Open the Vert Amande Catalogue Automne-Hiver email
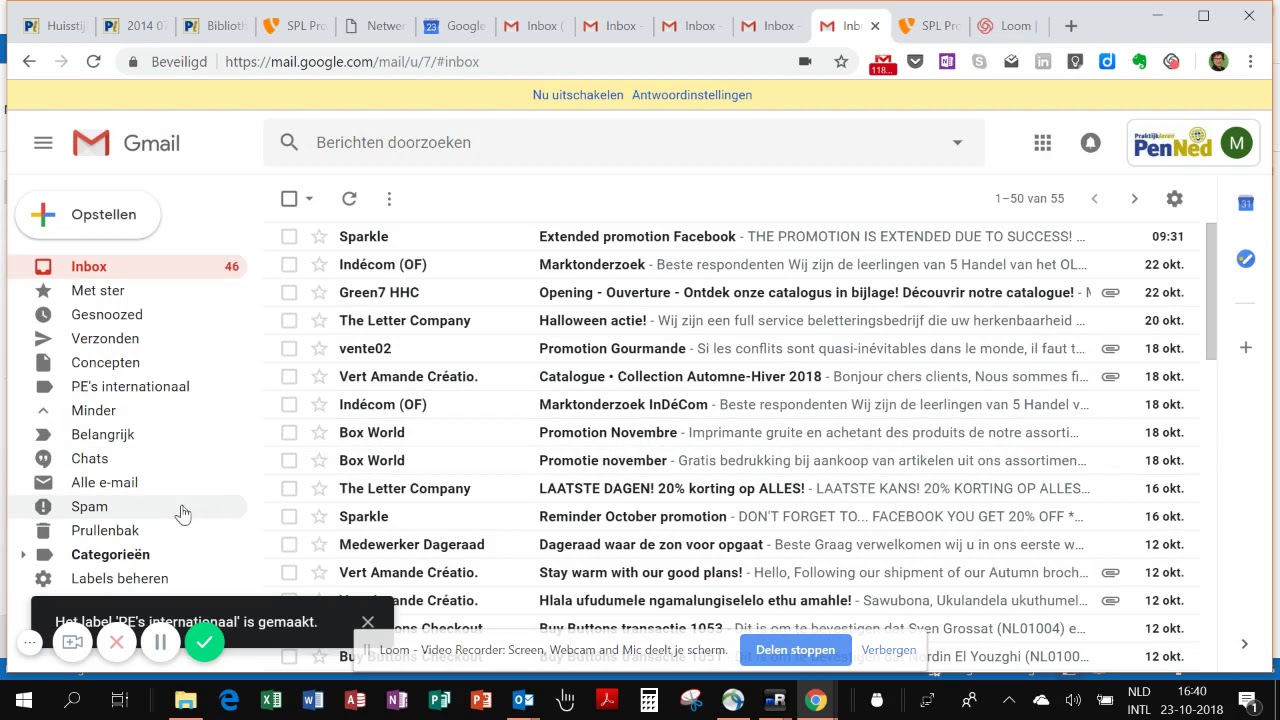 click(730, 376)
